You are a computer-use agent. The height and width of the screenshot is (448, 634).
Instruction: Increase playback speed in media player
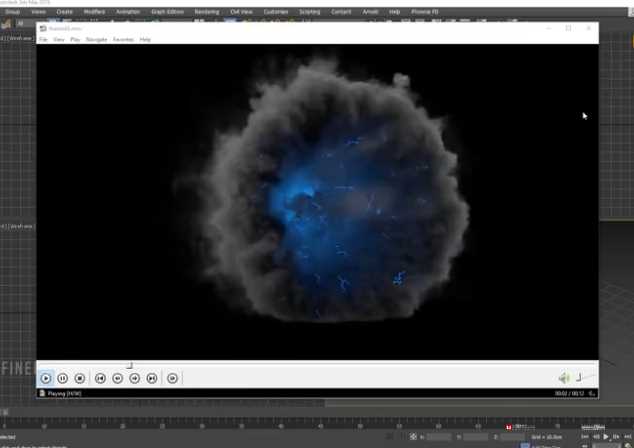[x=135, y=378]
